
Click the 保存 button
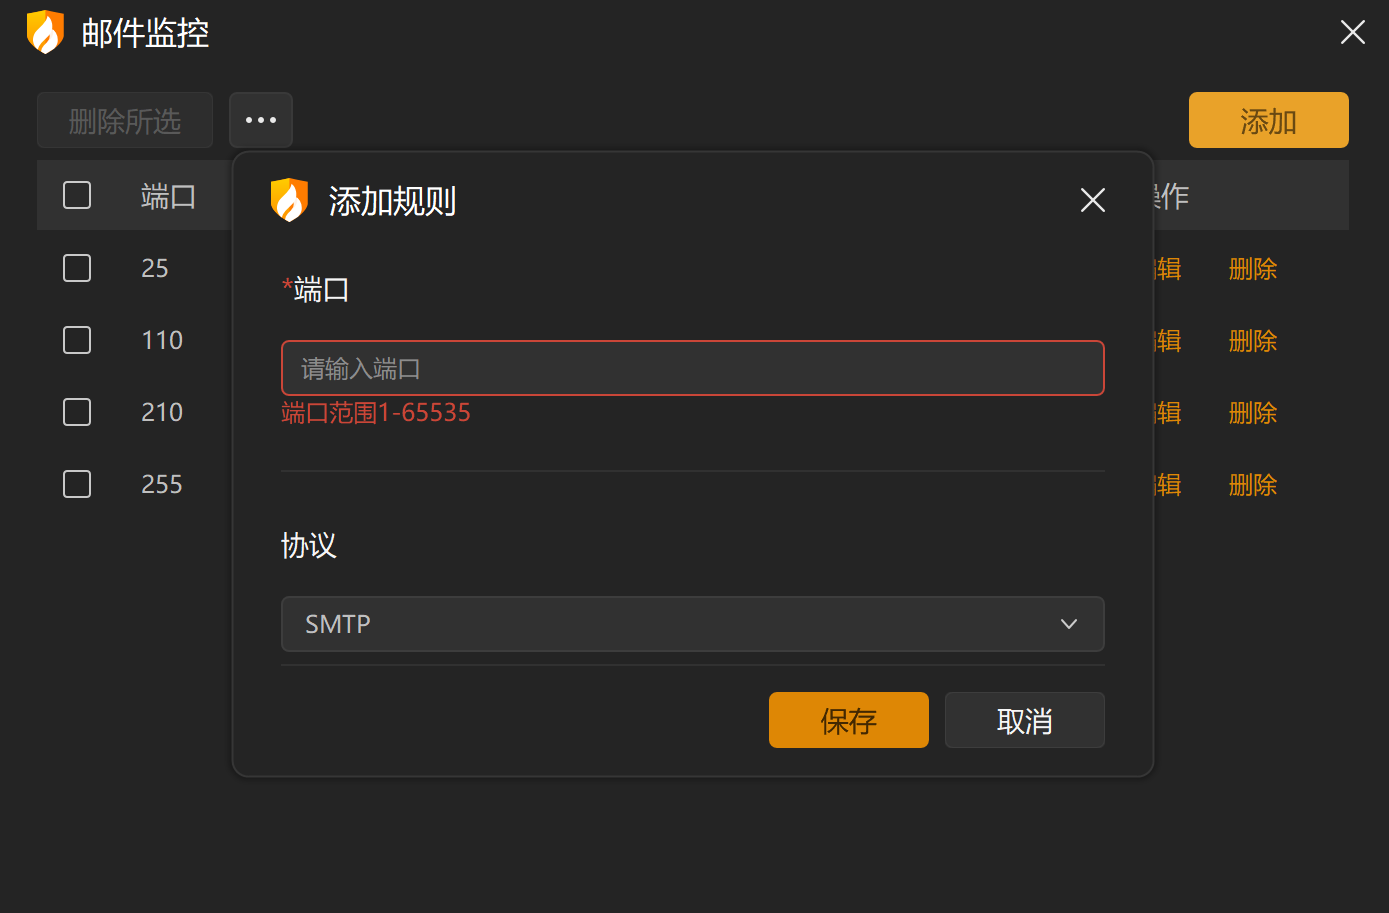pos(848,720)
